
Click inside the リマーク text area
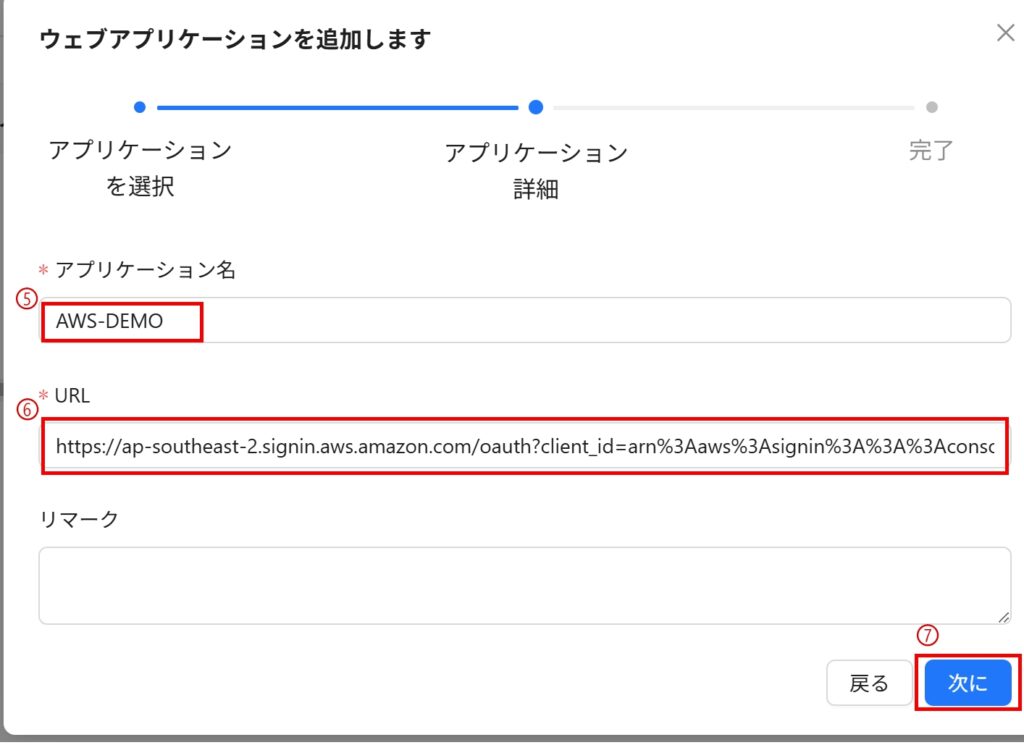point(524,585)
